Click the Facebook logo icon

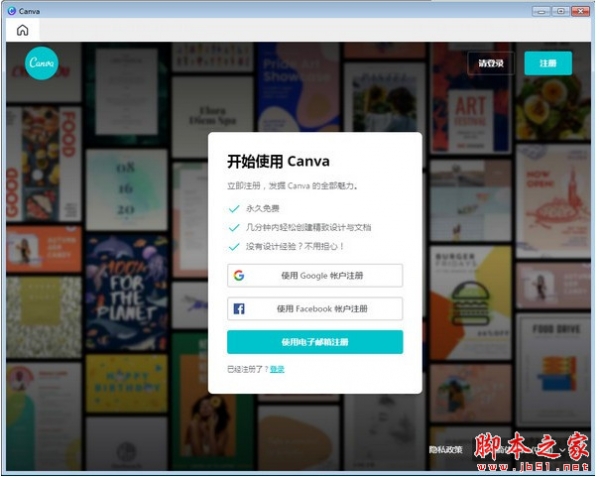click(x=239, y=308)
